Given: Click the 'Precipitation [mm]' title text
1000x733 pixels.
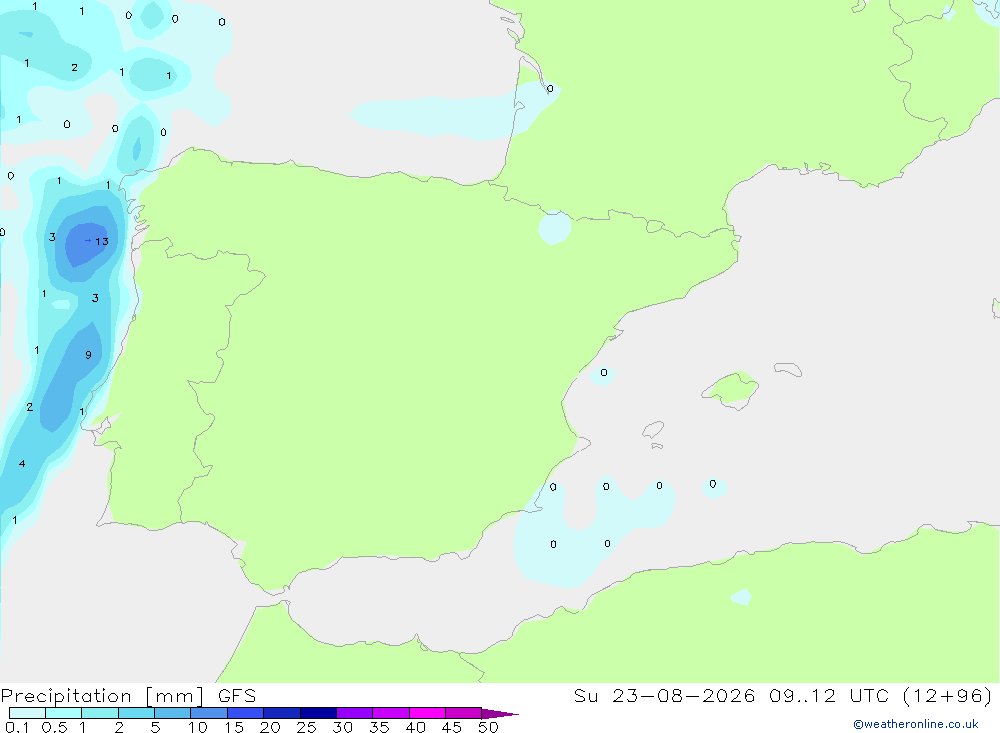Looking at the screenshot, I should coord(102,696).
